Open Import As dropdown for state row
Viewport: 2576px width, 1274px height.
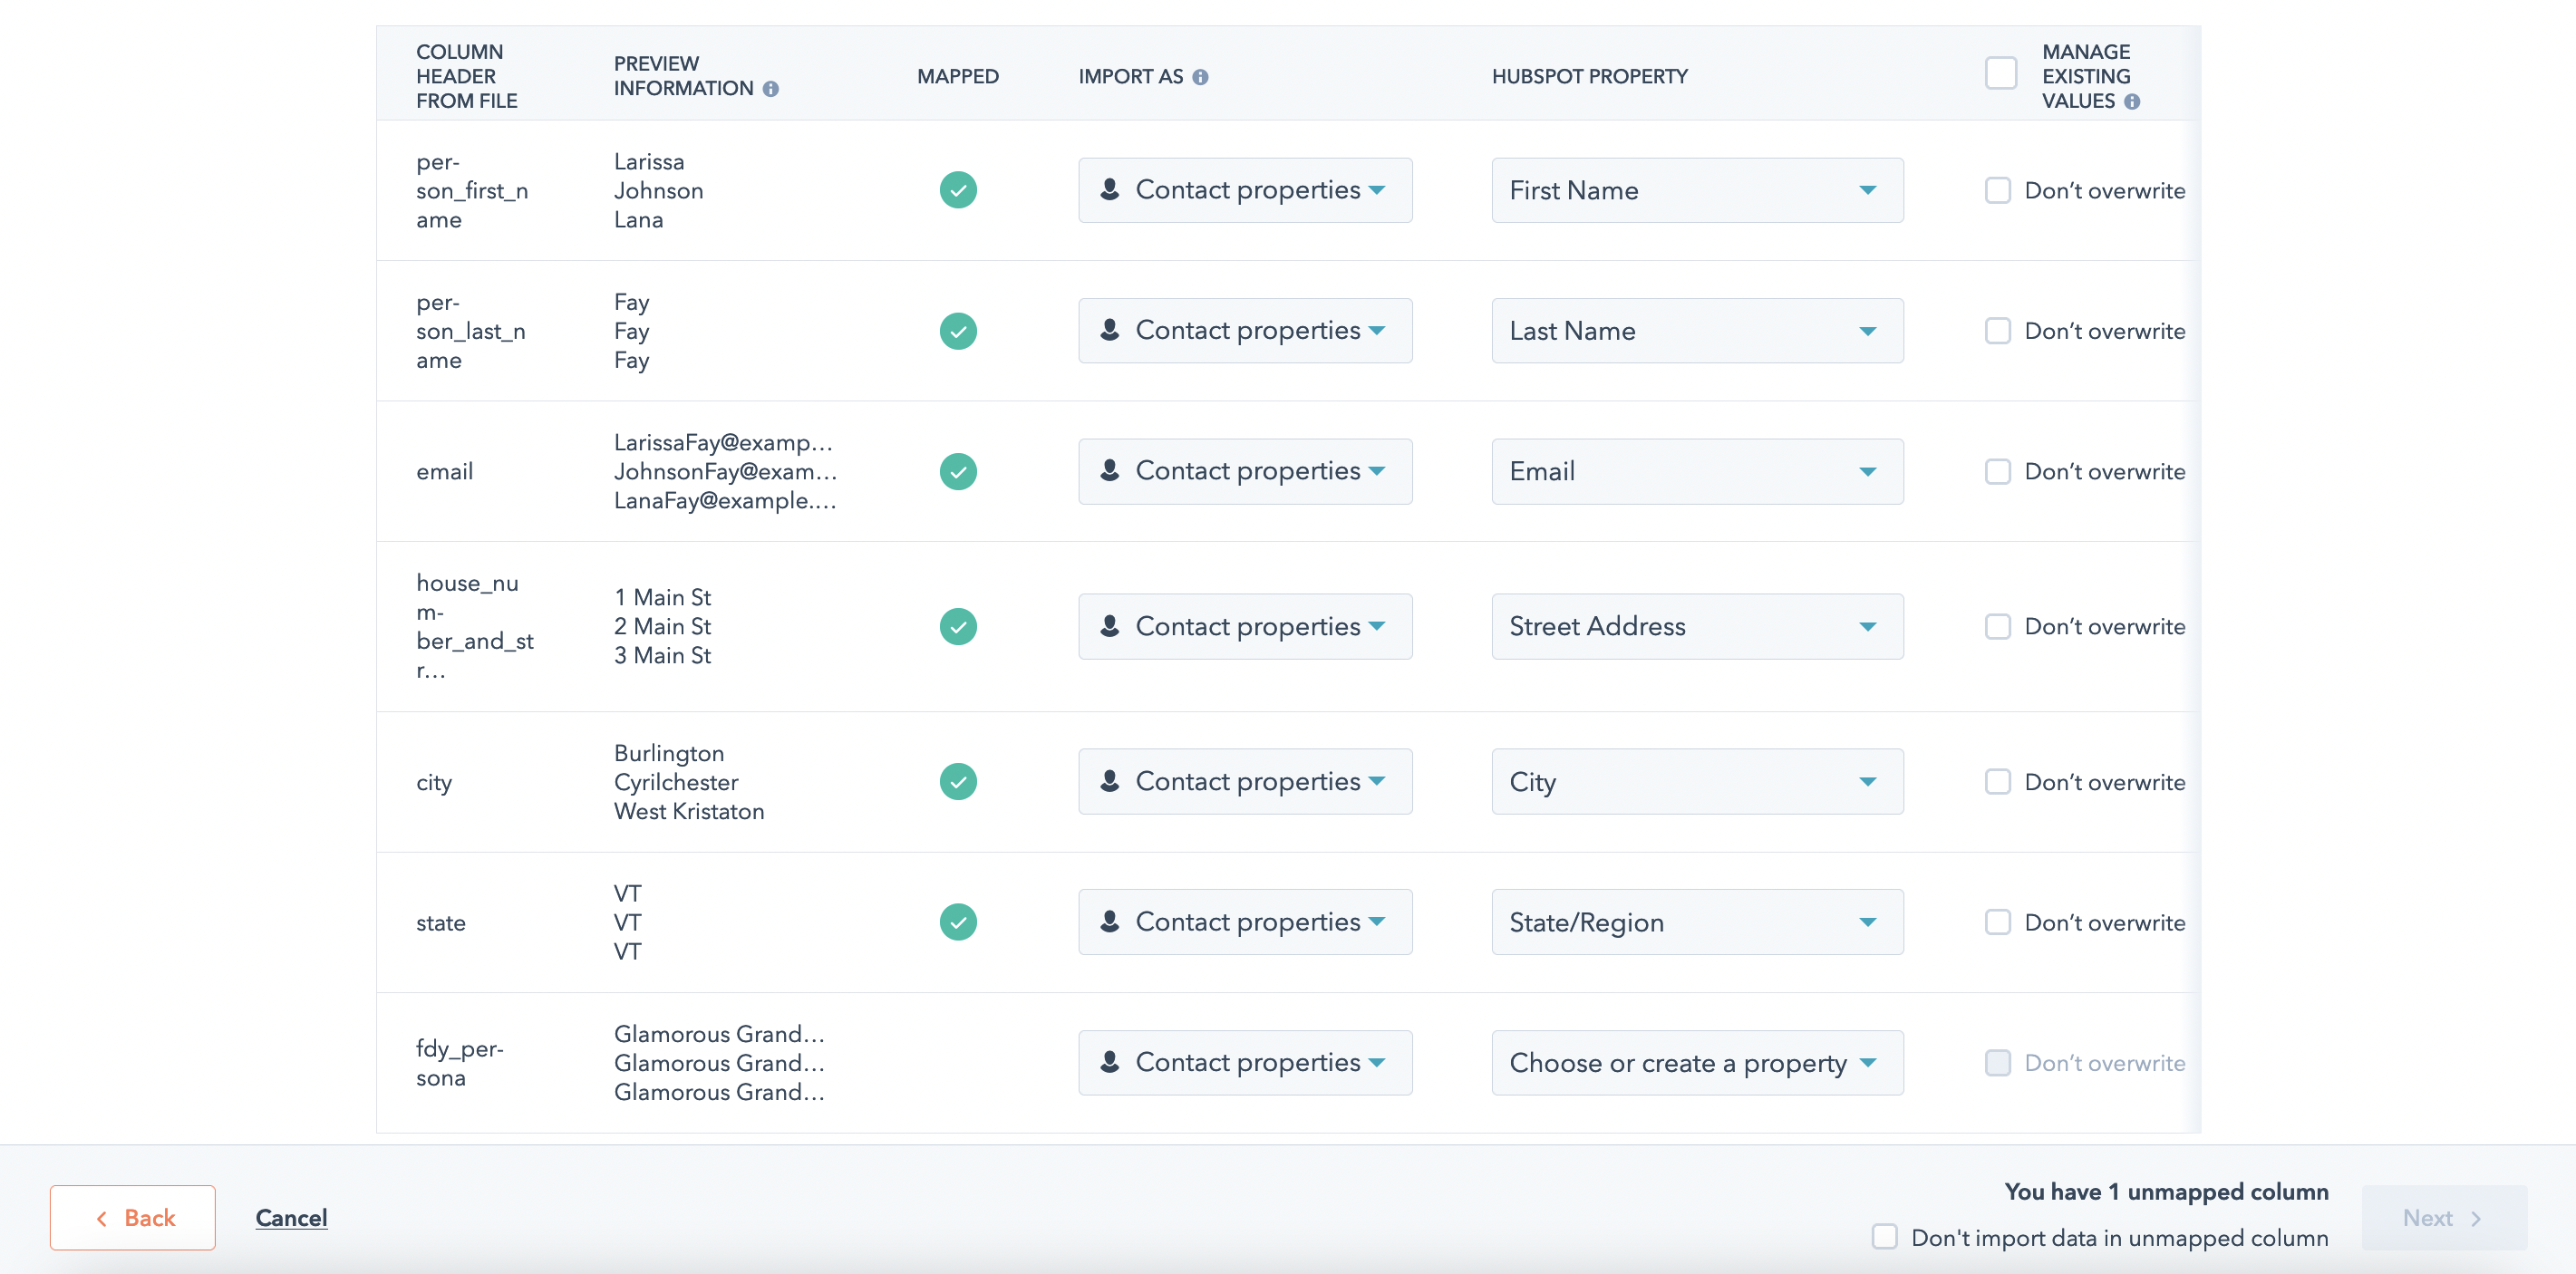(1245, 921)
